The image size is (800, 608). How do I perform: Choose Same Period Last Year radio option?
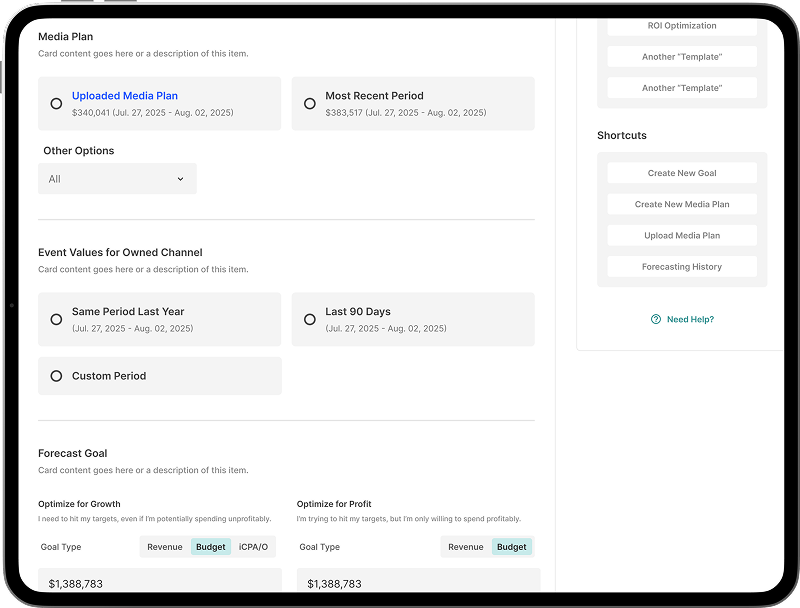click(x=57, y=319)
